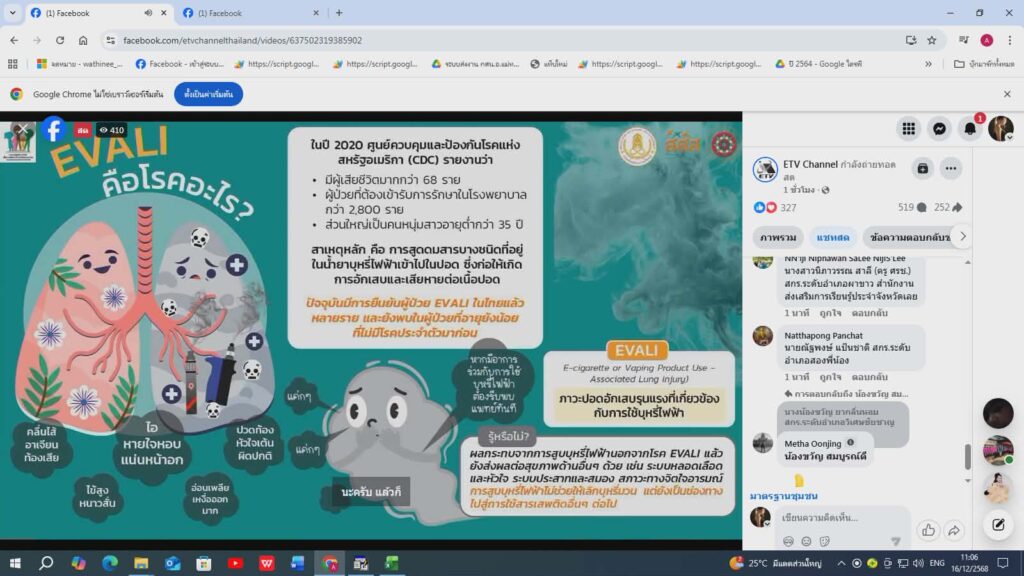Mute the audio on first Facebook tab

coord(148,13)
